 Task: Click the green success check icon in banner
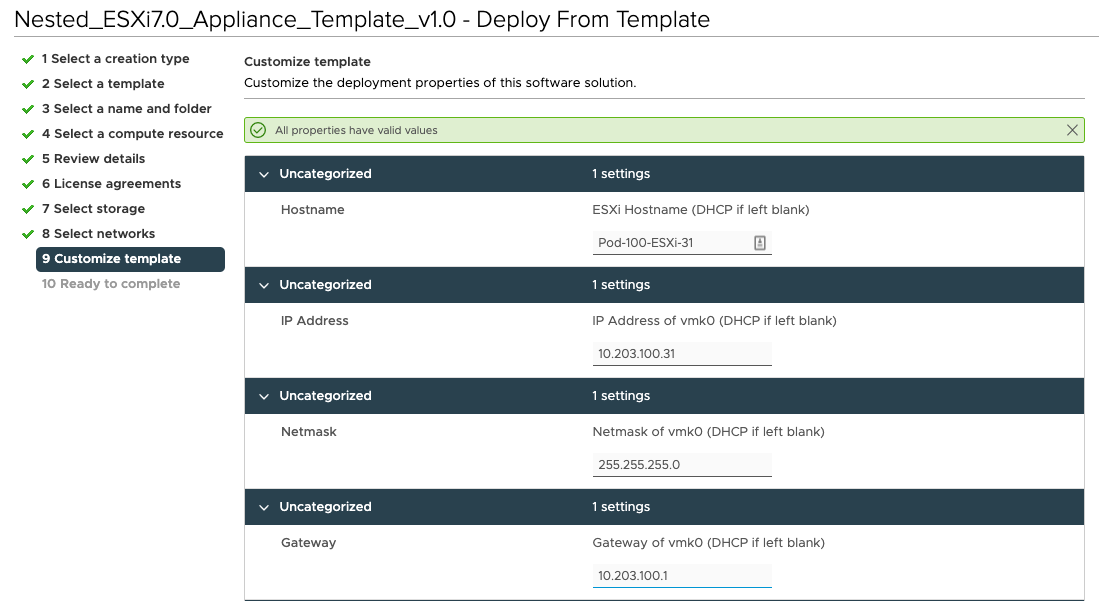tap(258, 130)
